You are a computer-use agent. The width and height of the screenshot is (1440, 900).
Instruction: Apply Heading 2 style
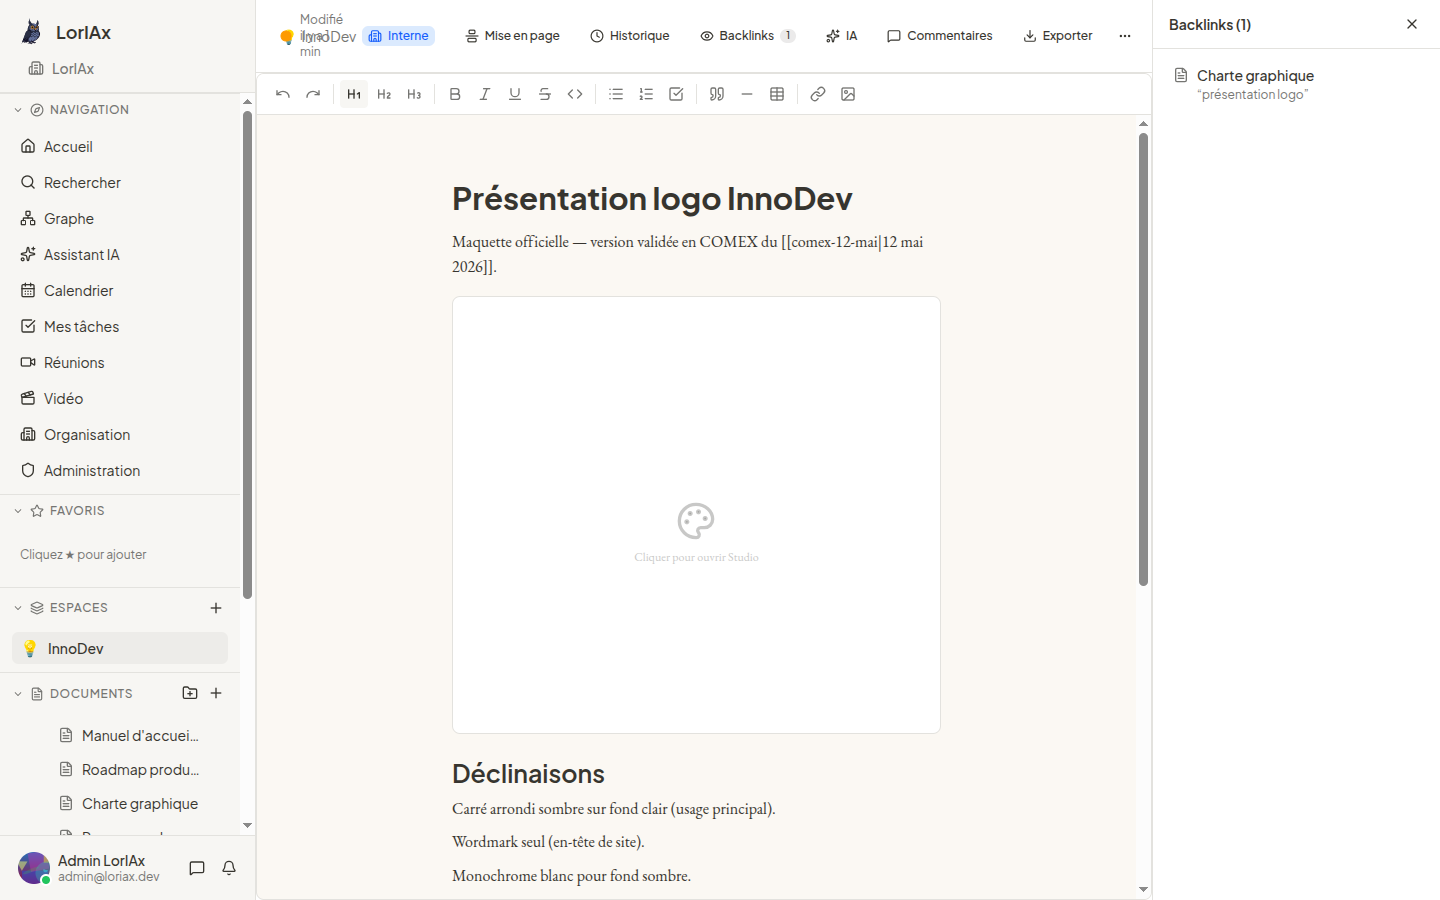pos(384,94)
